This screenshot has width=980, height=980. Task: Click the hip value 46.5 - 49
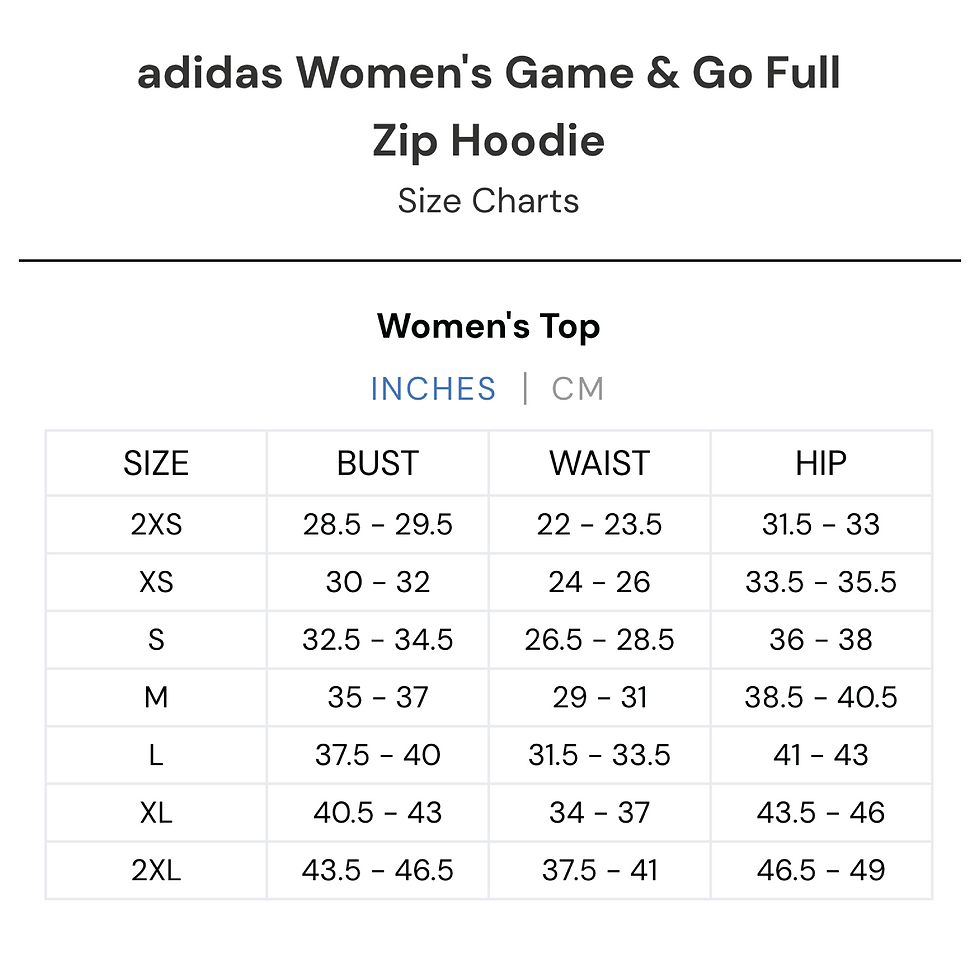(821, 870)
